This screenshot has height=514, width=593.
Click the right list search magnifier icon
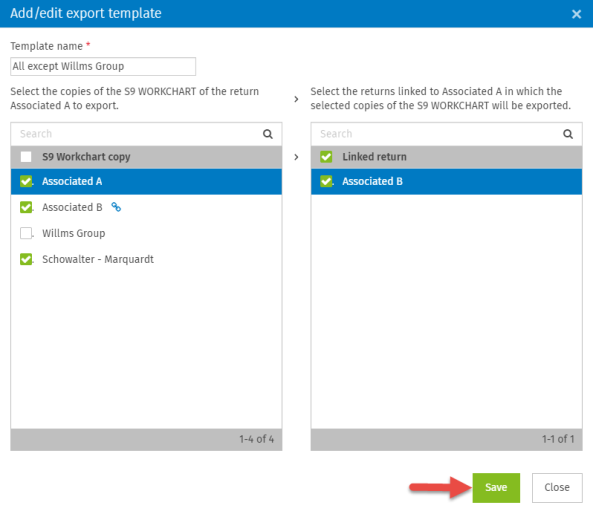[568, 134]
